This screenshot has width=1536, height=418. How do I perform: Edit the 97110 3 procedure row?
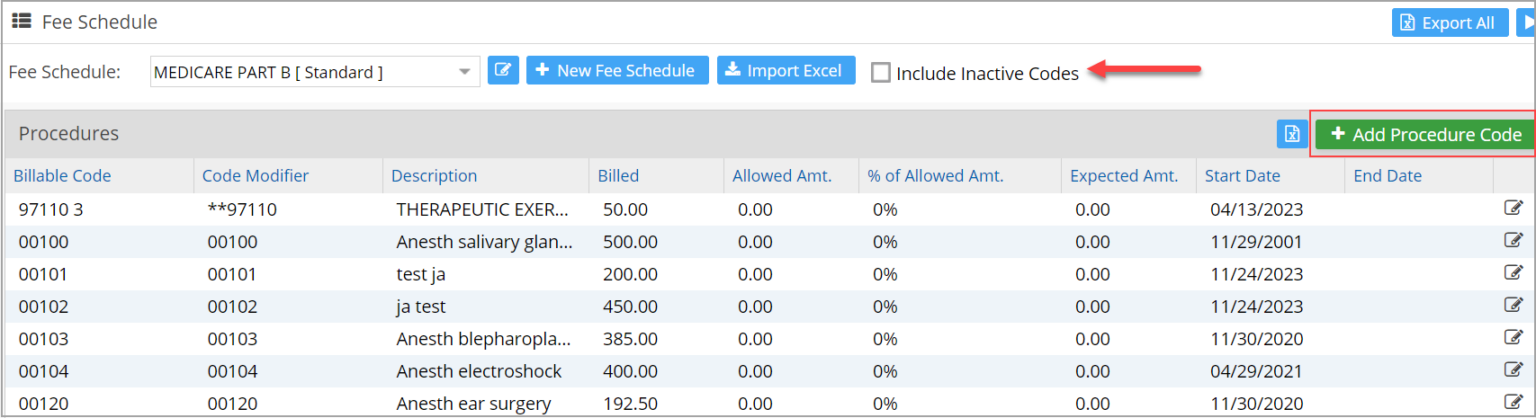[x=1513, y=209]
